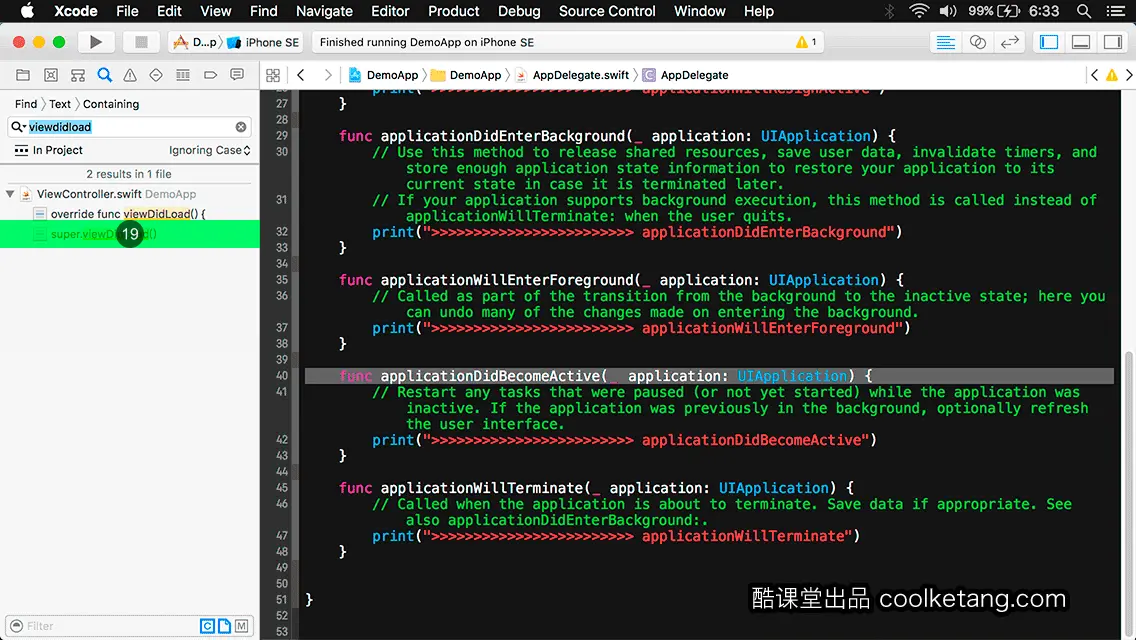This screenshot has width=1136, height=640.
Task: Click the activity status 'Finished running DemoApp'
Action: tap(427, 42)
